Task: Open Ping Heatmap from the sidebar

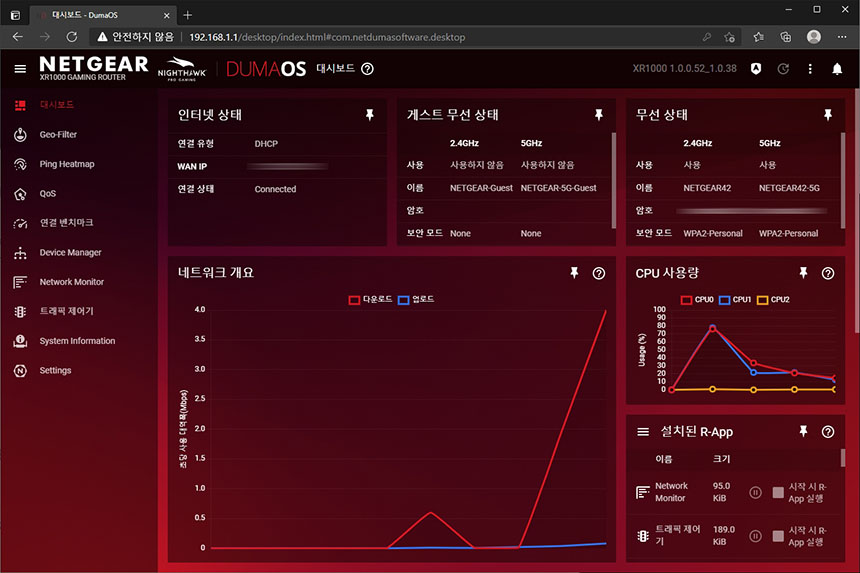Action: point(67,164)
